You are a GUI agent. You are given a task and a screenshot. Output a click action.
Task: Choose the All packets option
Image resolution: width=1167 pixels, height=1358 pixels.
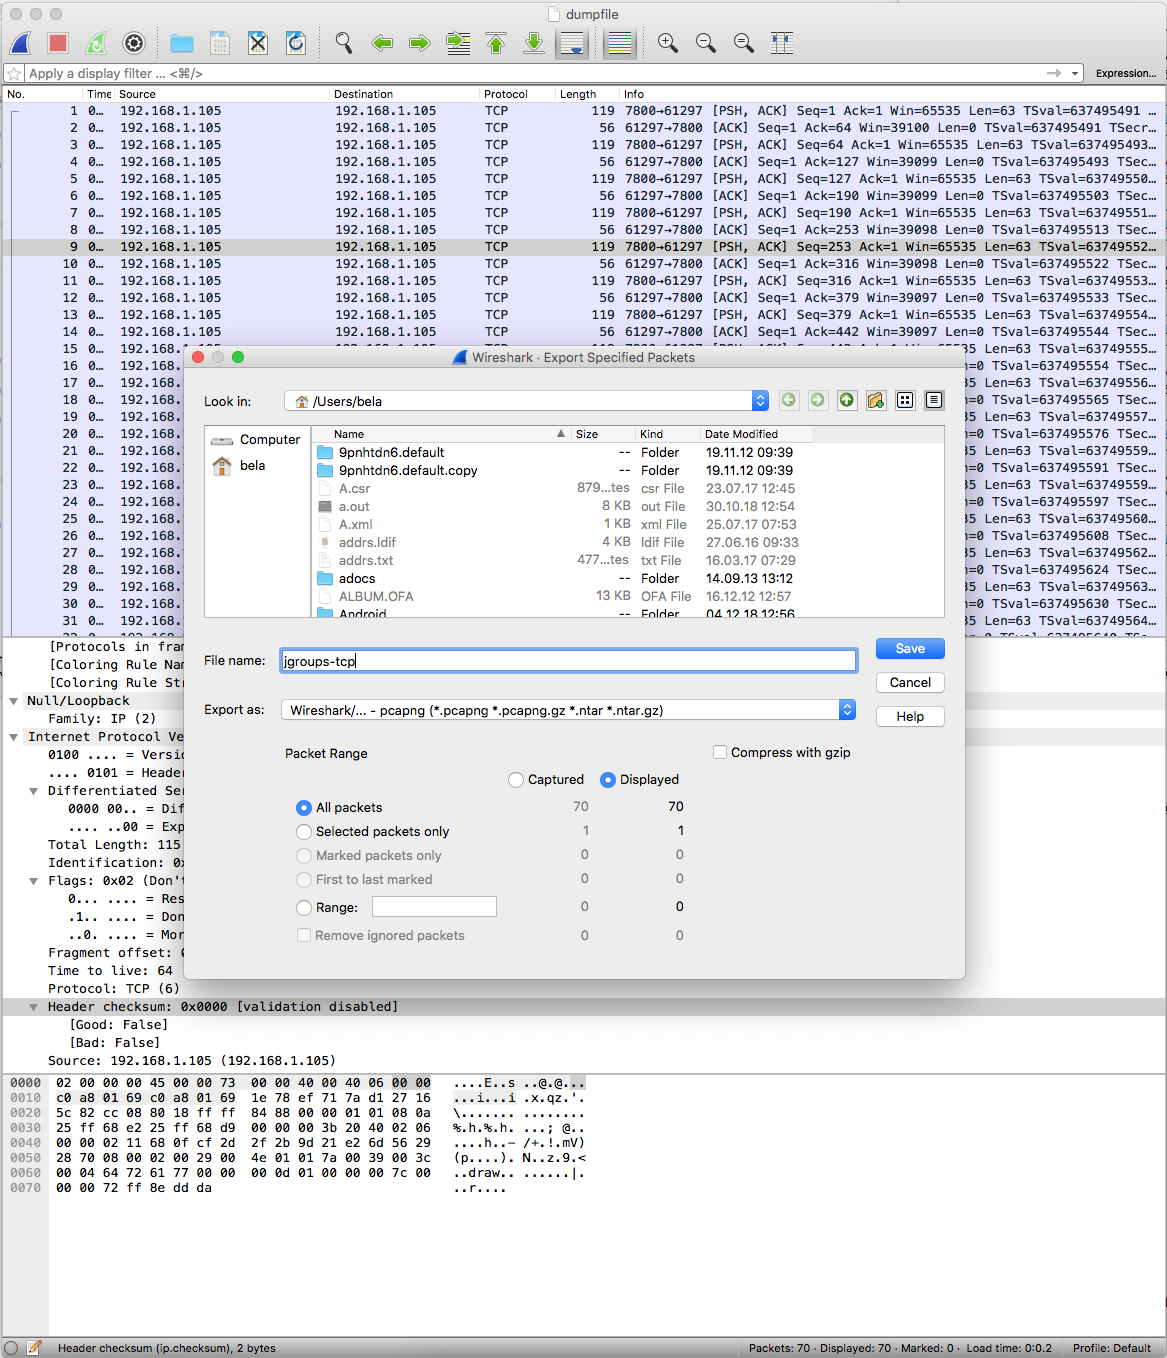(304, 808)
